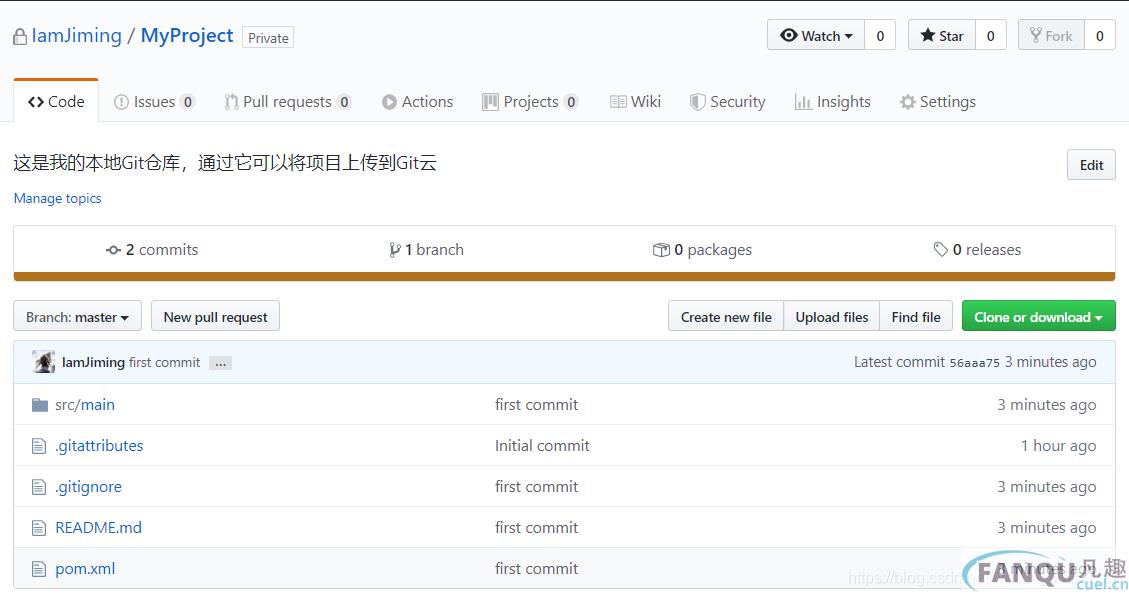Viewport: 1129px width, 596px height.
Task: Expand the commit message ellipsis
Action: point(221,363)
